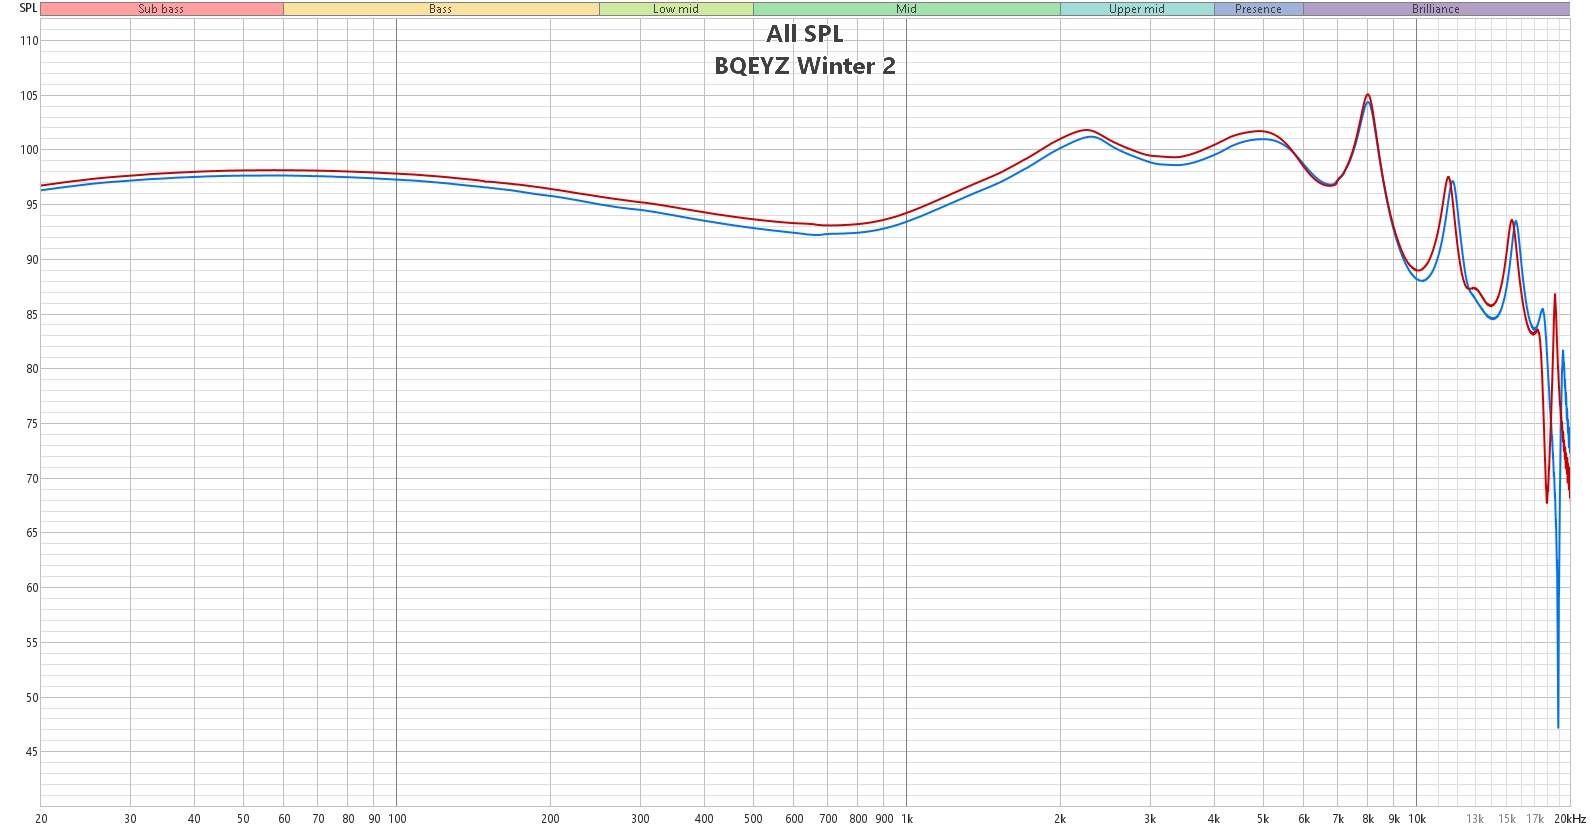Click the 20kHz frequency axis label
This screenshot has height=831, width=1590.
1570,819
